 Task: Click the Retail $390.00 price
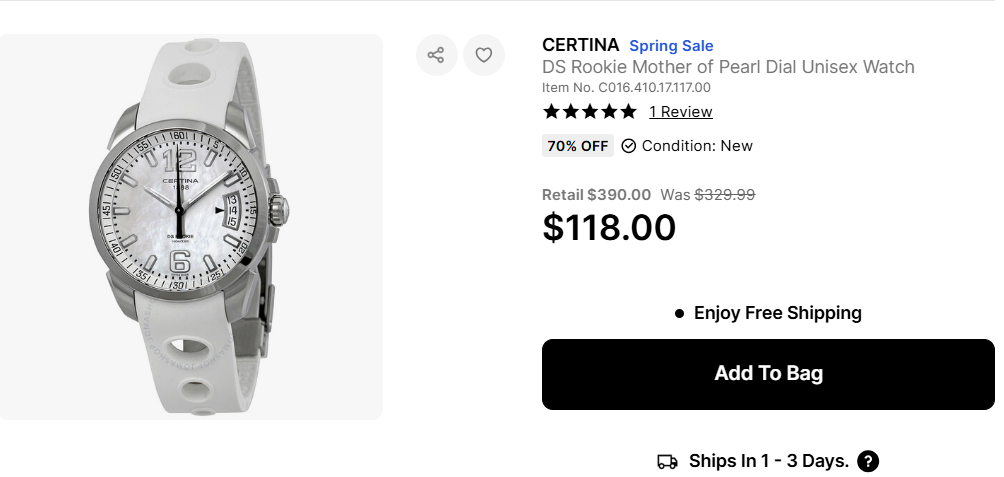pyautogui.click(x=596, y=195)
